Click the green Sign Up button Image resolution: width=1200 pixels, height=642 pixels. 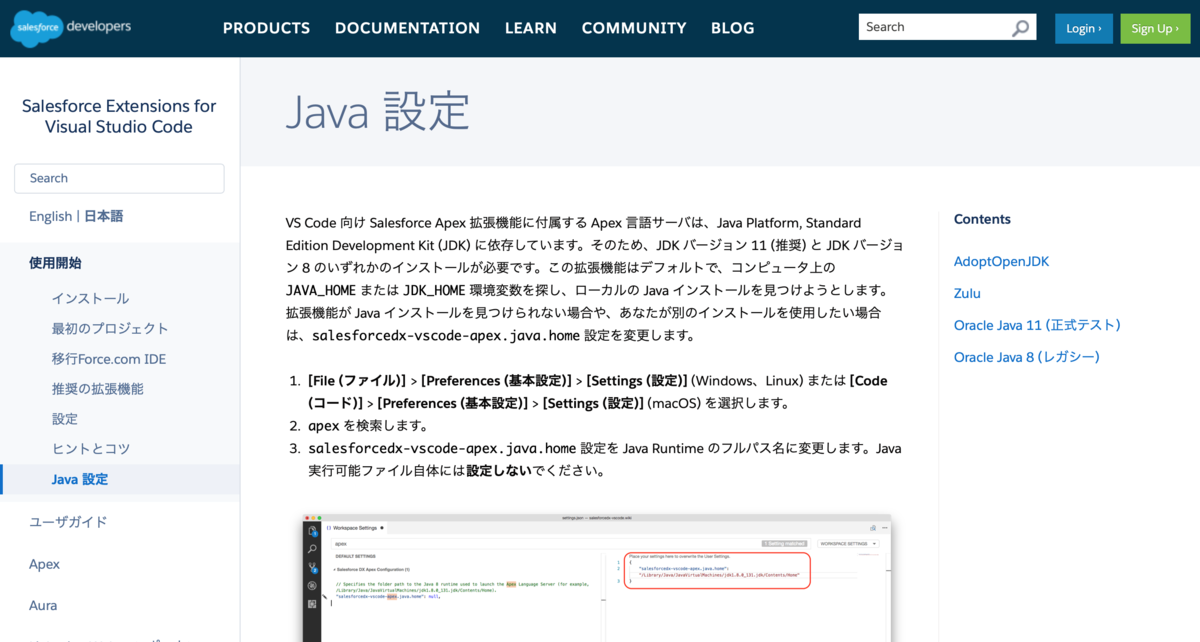coord(1155,28)
